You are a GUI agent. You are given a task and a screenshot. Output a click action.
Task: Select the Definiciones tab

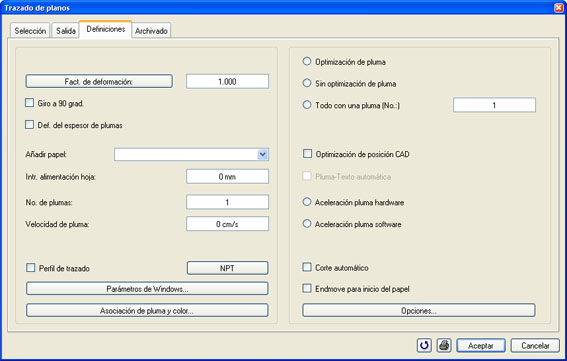[106, 29]
